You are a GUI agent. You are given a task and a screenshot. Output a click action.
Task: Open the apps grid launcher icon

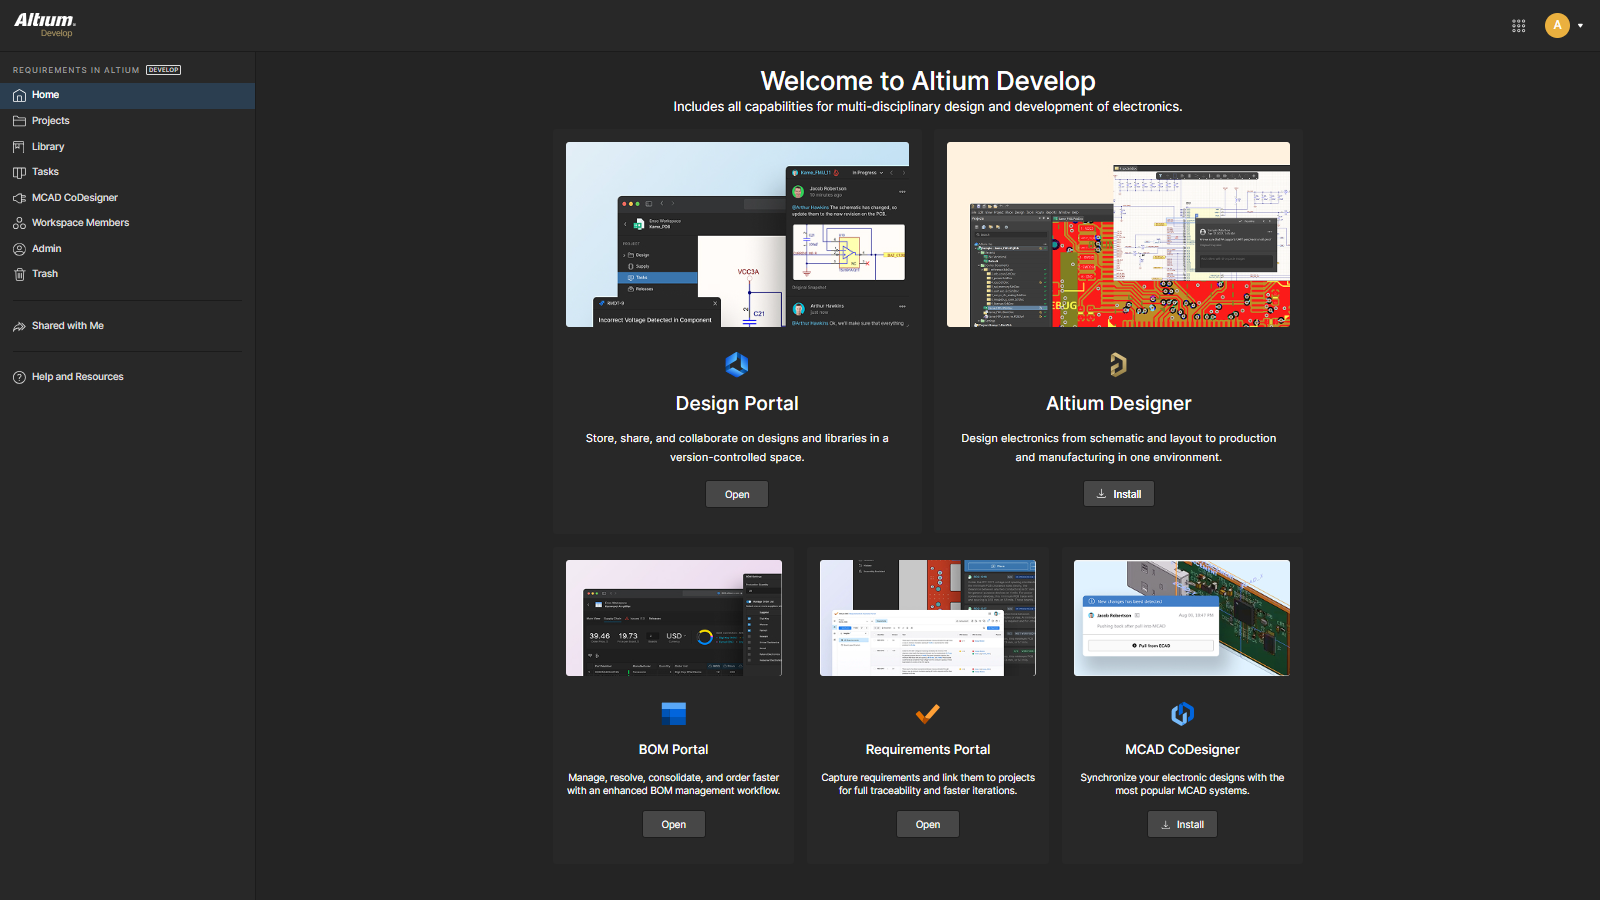pyautogui.click(x=1518, y=26)
